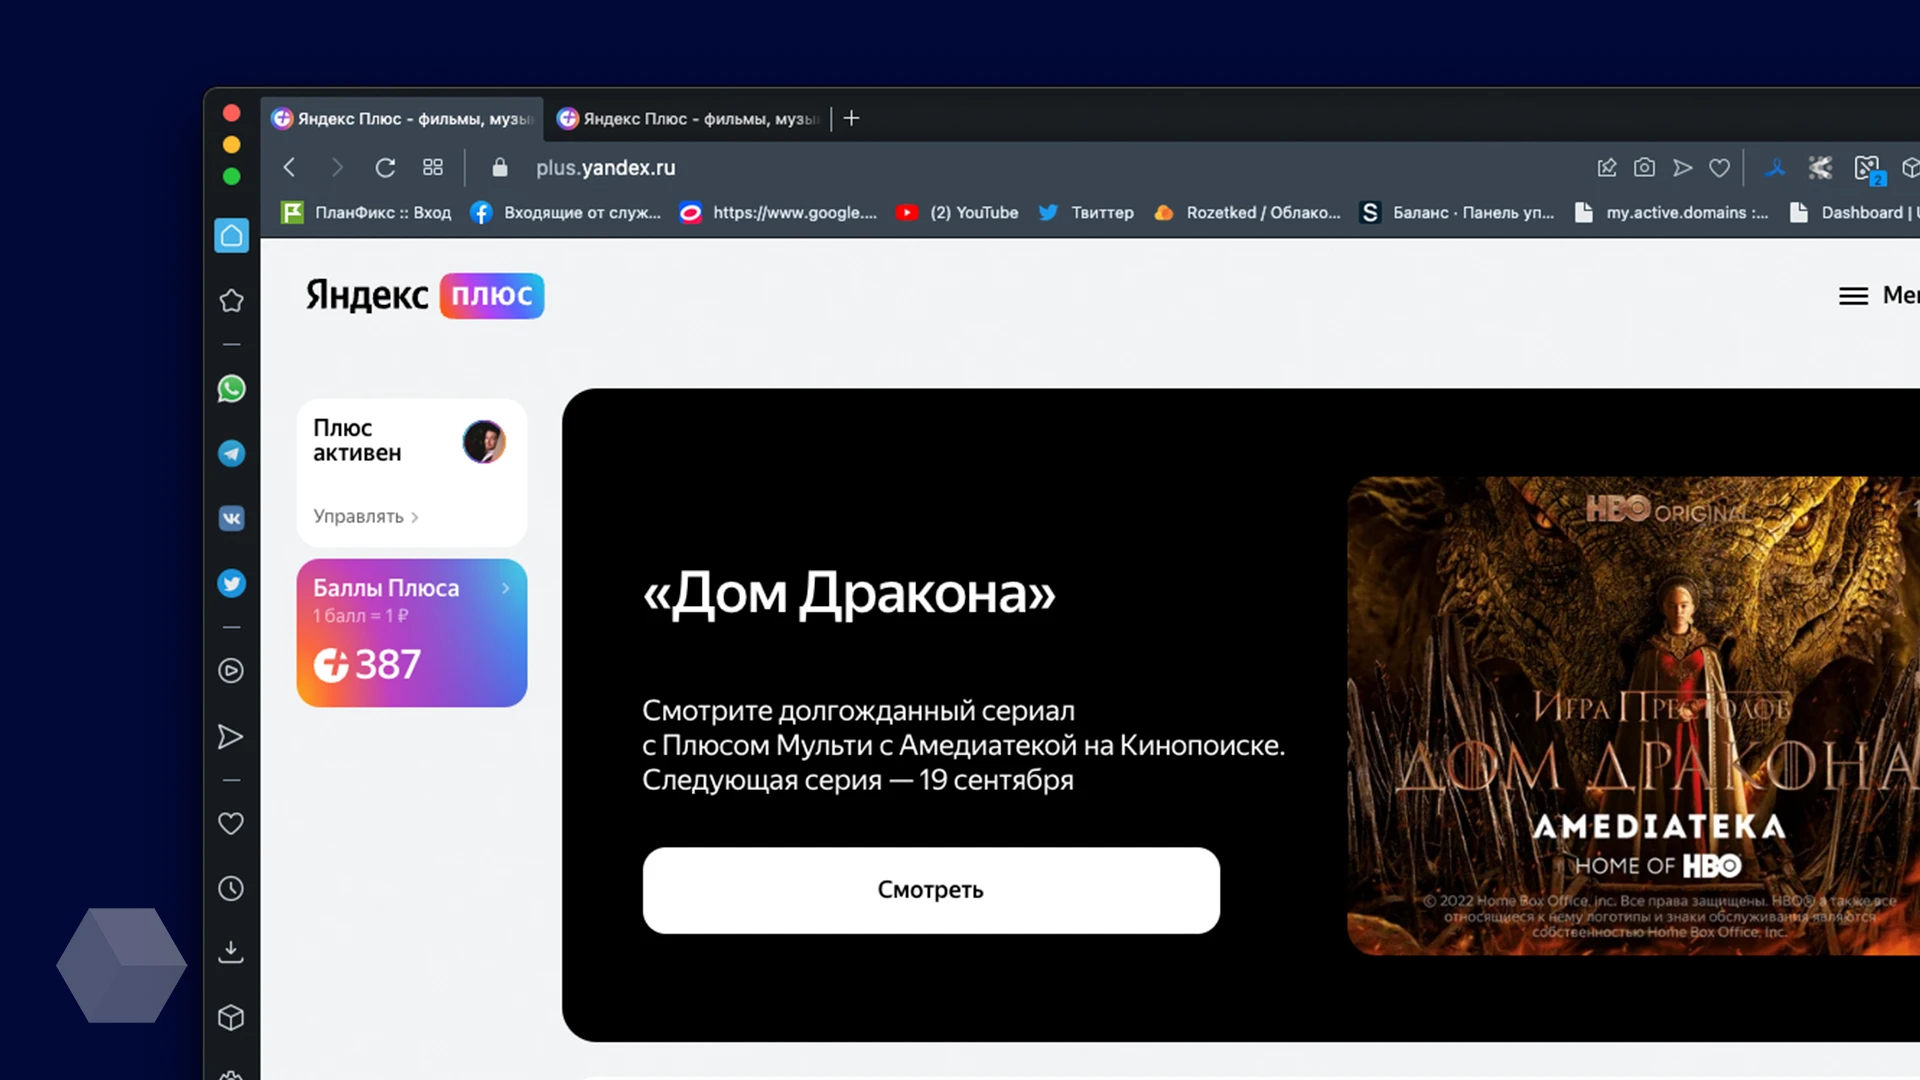Open Twitter in sidebar
The height and width of the screenshot is (1080, 1920).
tap(231, 583)
